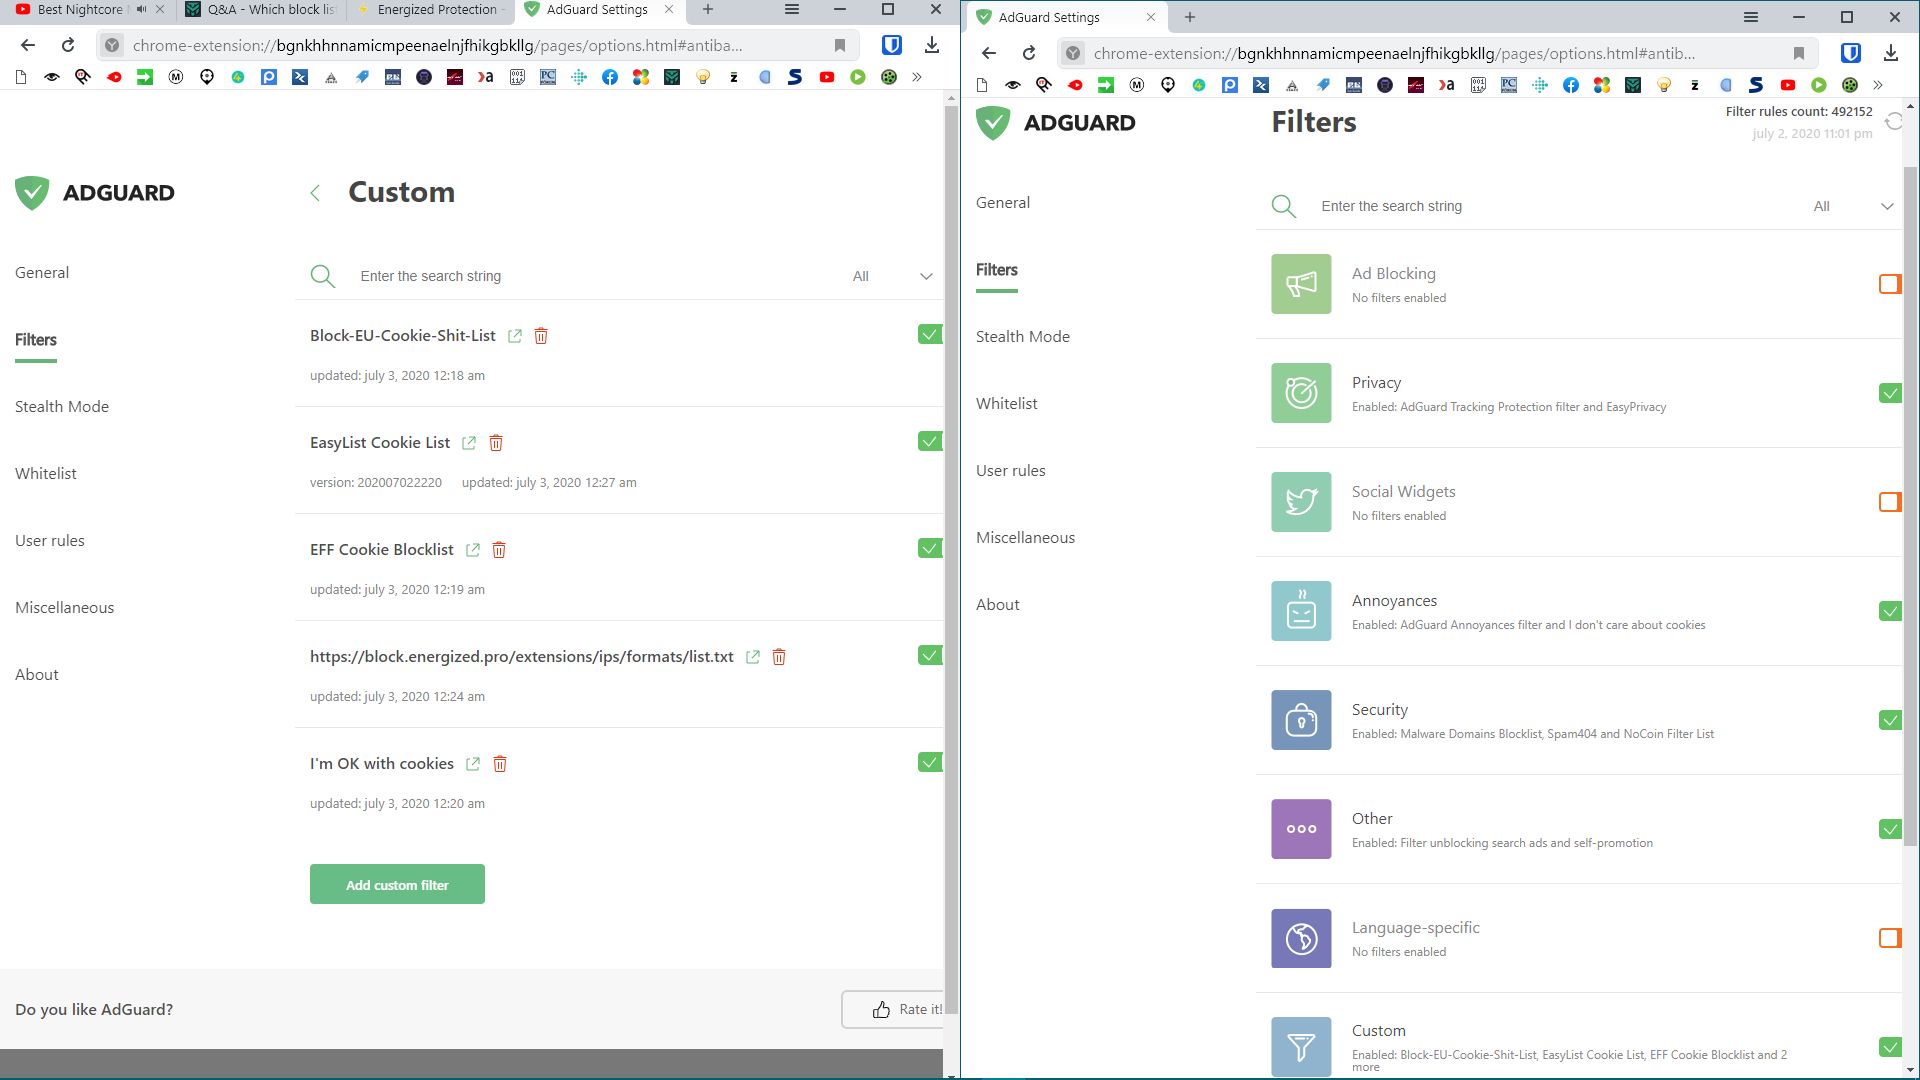
Task: Open Stealth Mode in the left window sidebar
Action: pyautogui.click(x=62, y=407)
